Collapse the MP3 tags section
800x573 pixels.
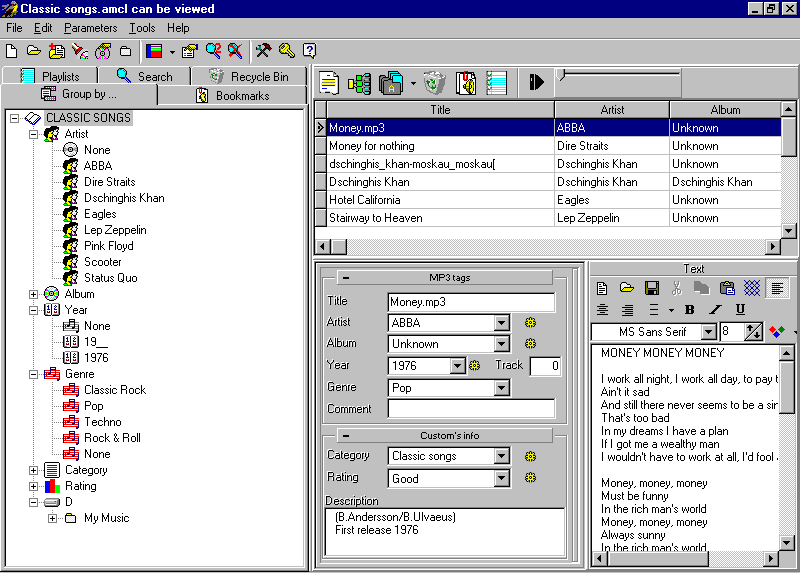coord(346,278)
